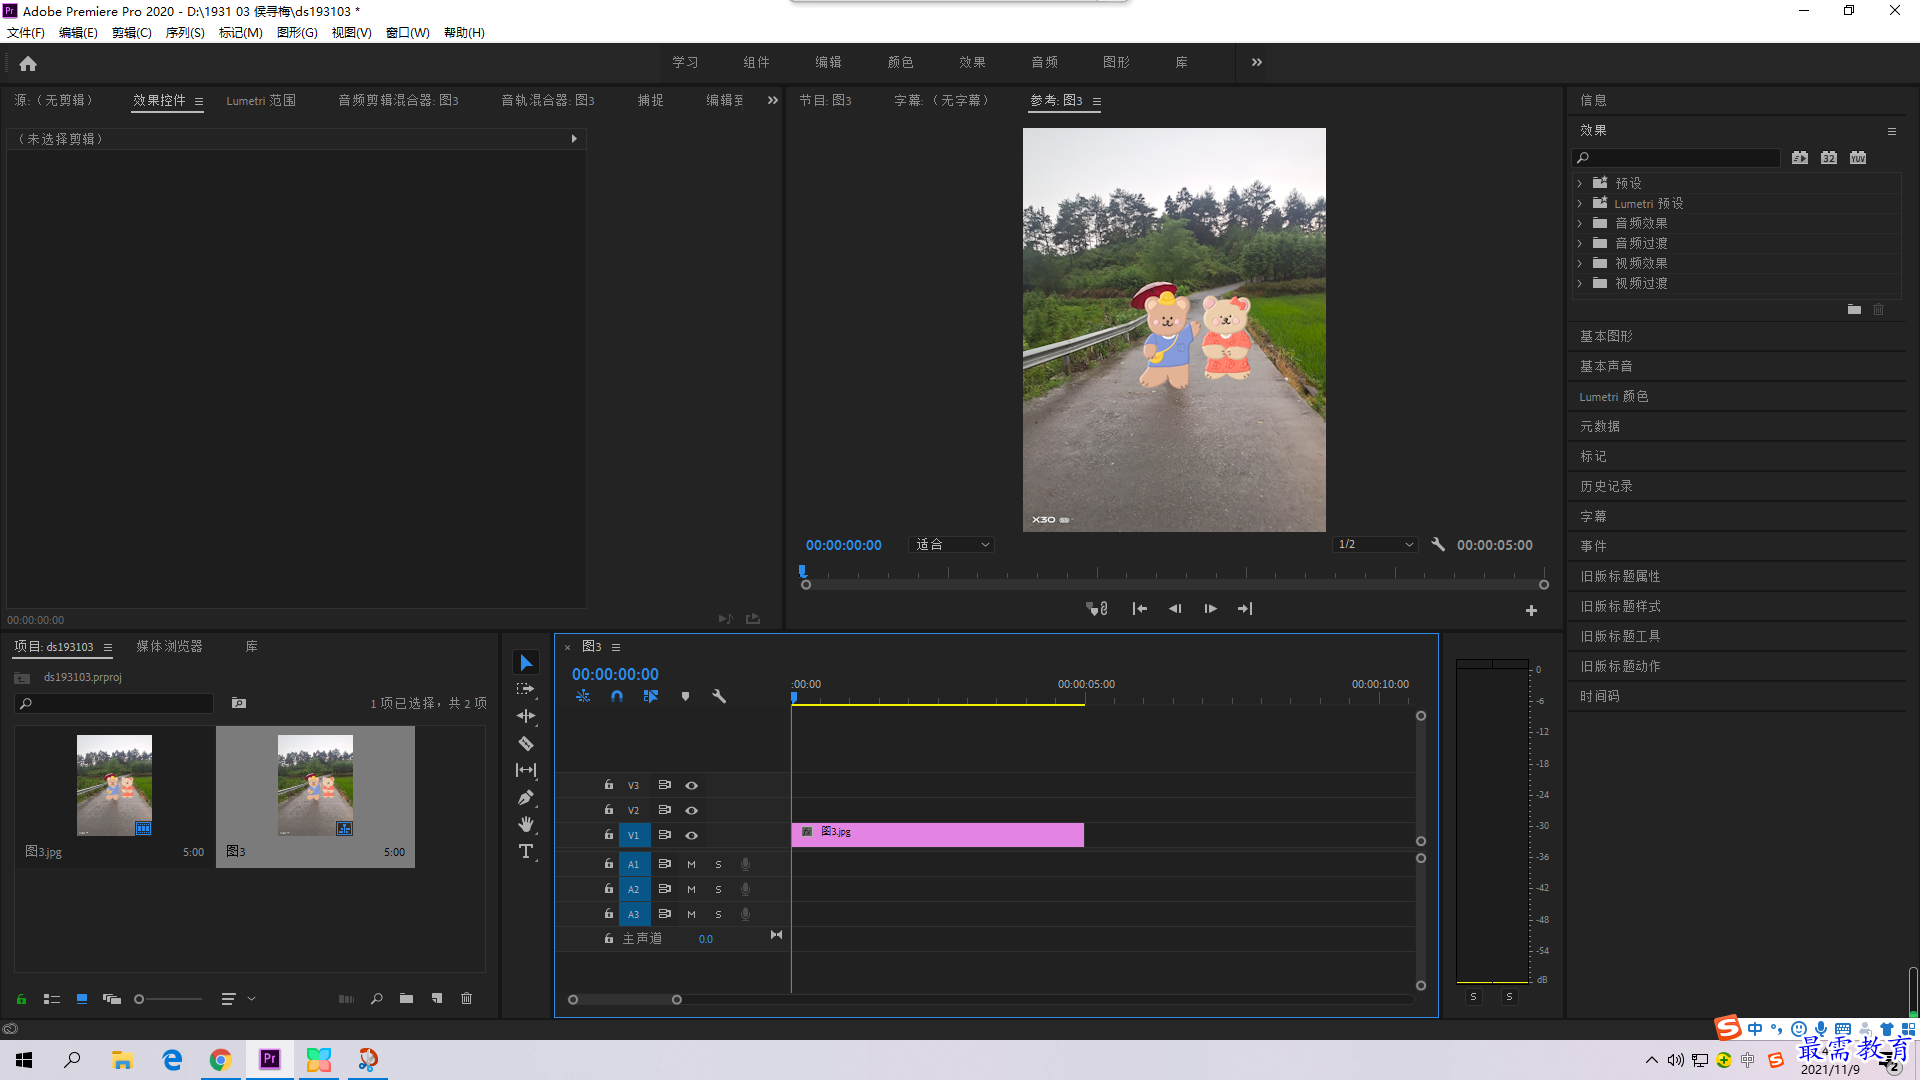Screen dimensions: 1920x1080
Task: Switch Project panel to icon view
Action: tap(82, 998)
